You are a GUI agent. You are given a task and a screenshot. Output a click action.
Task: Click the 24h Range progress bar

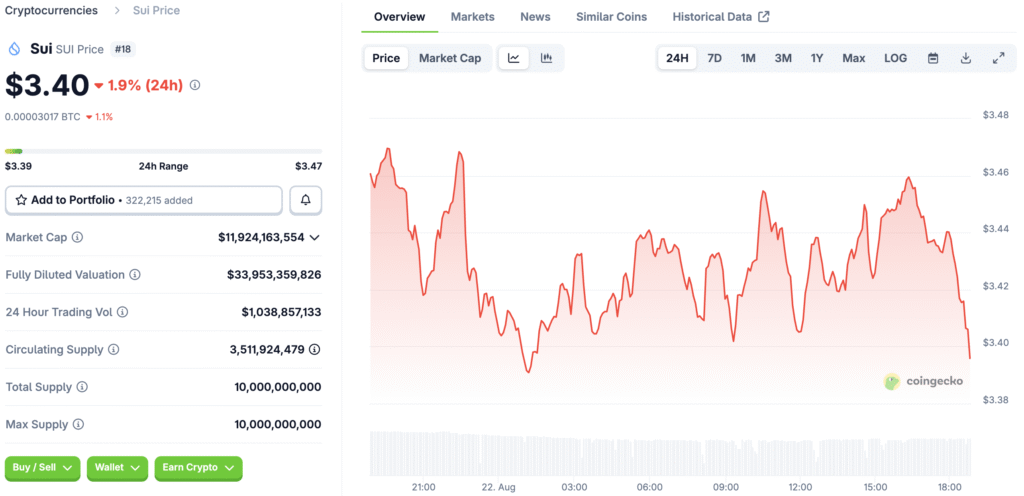click(163, 151)
